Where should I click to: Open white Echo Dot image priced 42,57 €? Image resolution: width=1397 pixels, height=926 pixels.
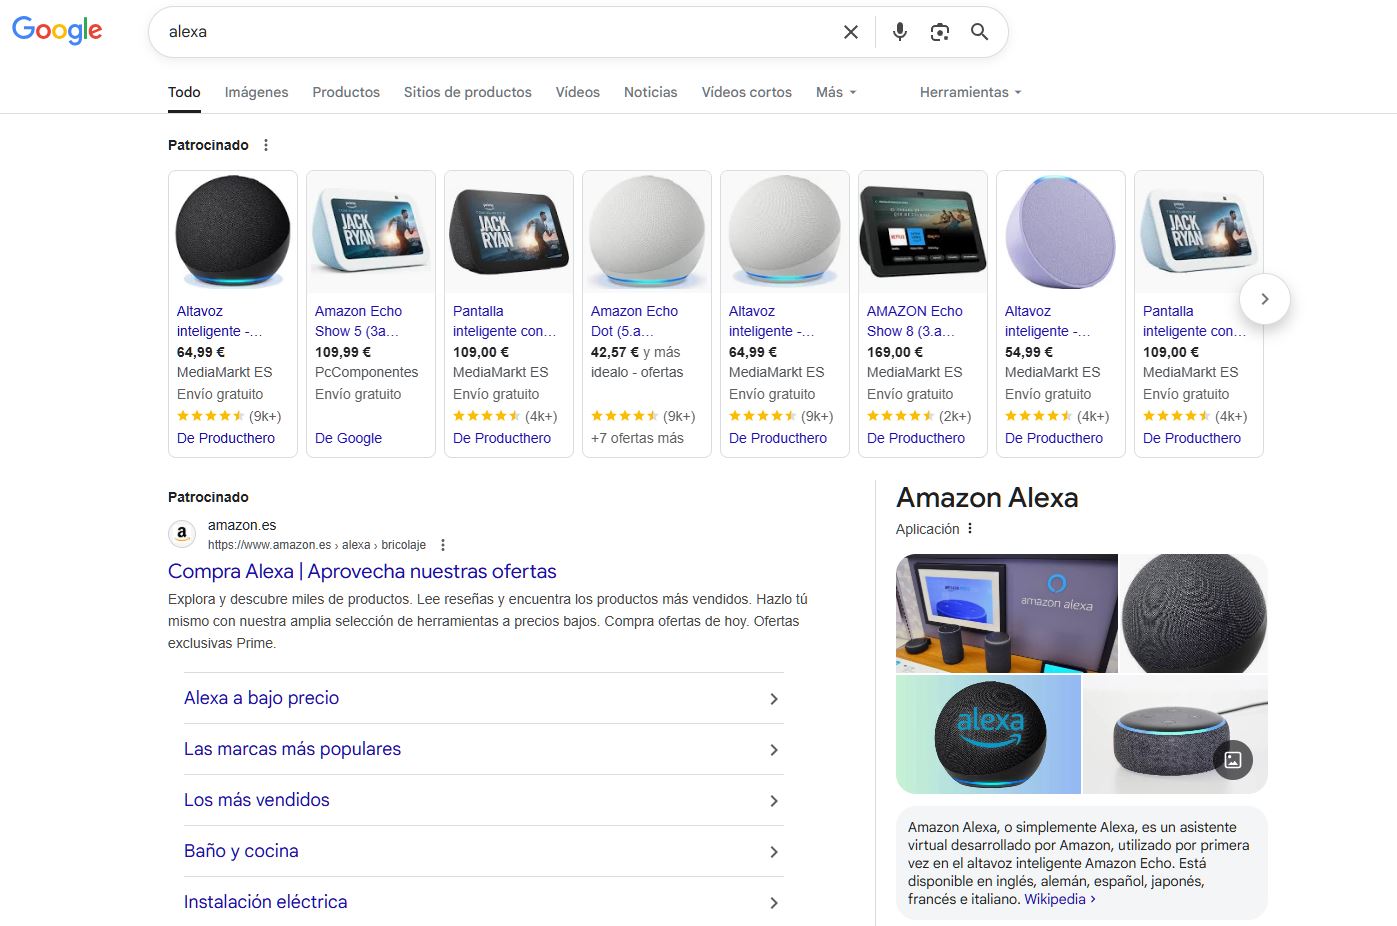647,232
